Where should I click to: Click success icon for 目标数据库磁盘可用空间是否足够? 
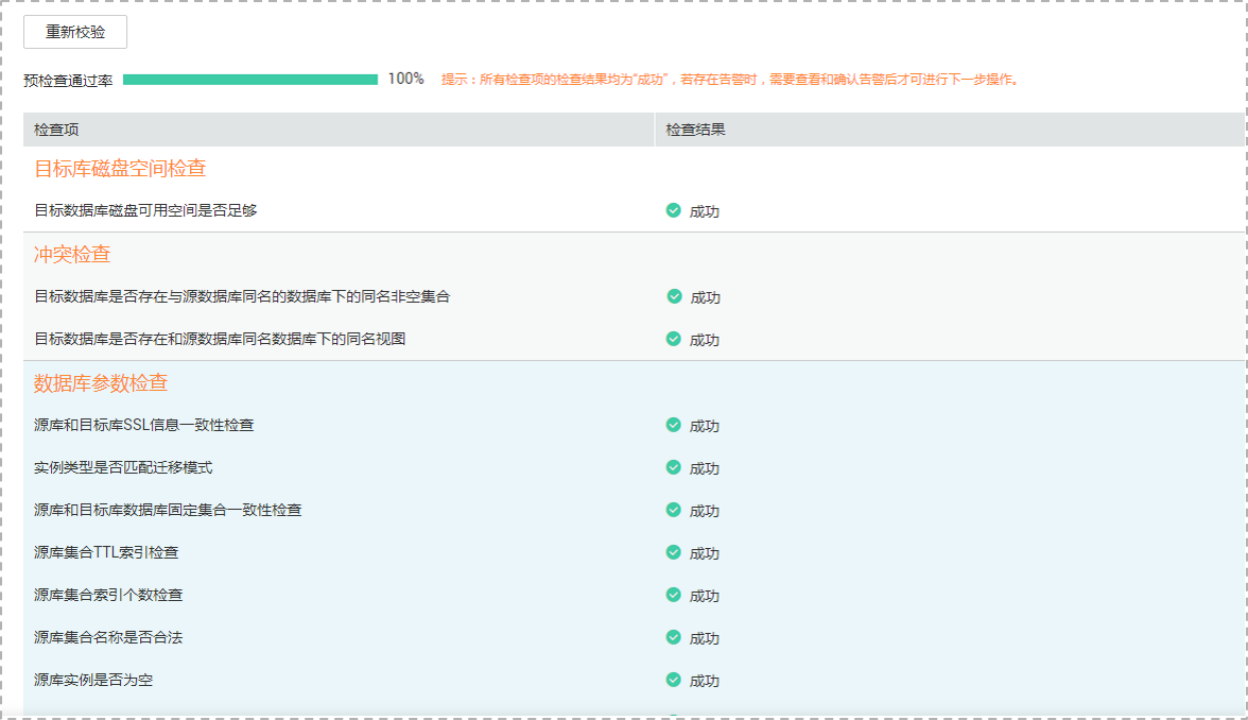673,211
